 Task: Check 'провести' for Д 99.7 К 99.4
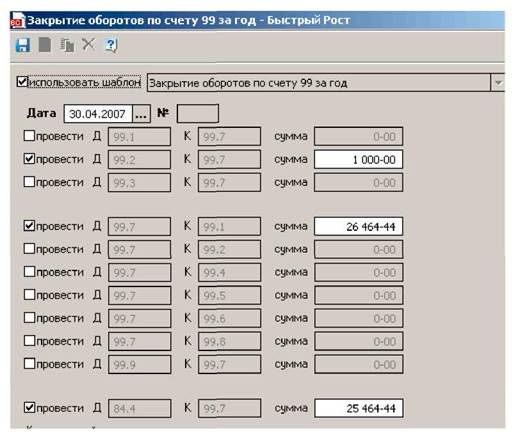[29, 272]
